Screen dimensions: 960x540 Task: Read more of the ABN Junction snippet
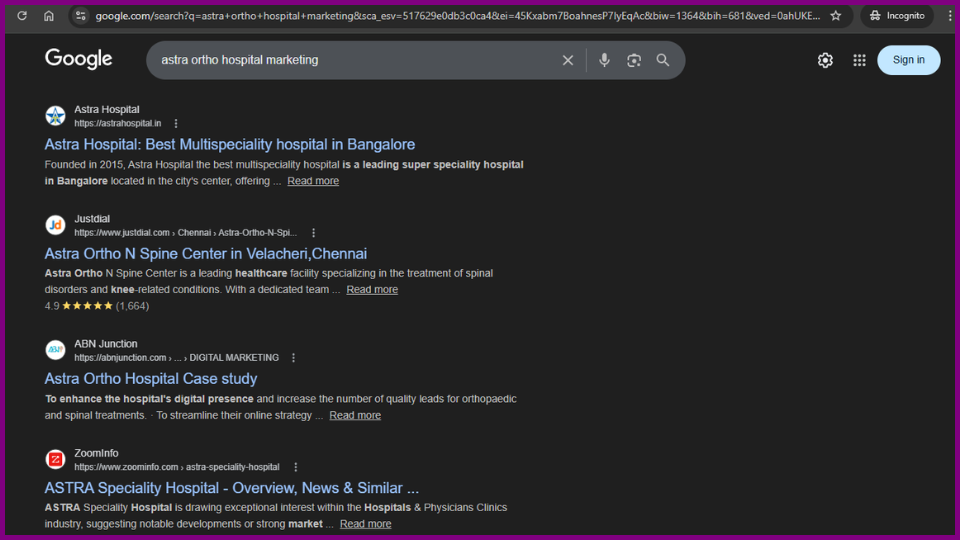[x=355, y=415]
